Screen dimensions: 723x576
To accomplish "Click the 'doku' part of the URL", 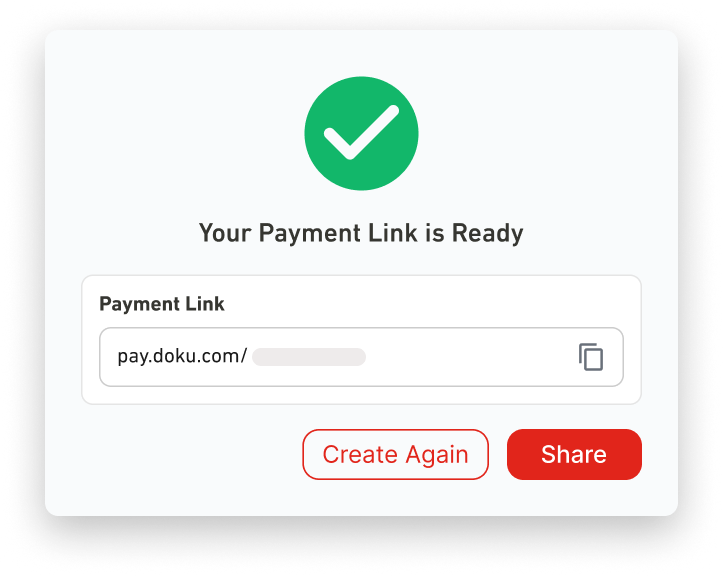I will (170, 356).
